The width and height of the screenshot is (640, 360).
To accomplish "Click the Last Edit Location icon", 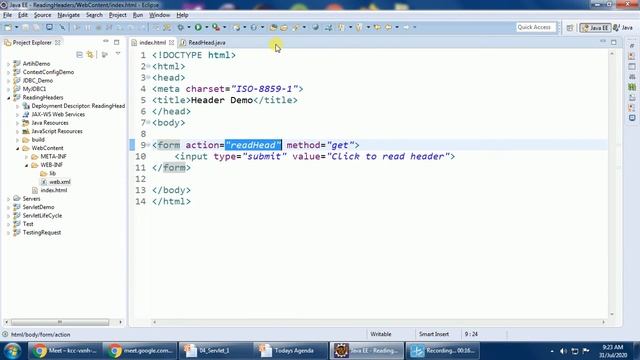I will [x=377, y=27].
